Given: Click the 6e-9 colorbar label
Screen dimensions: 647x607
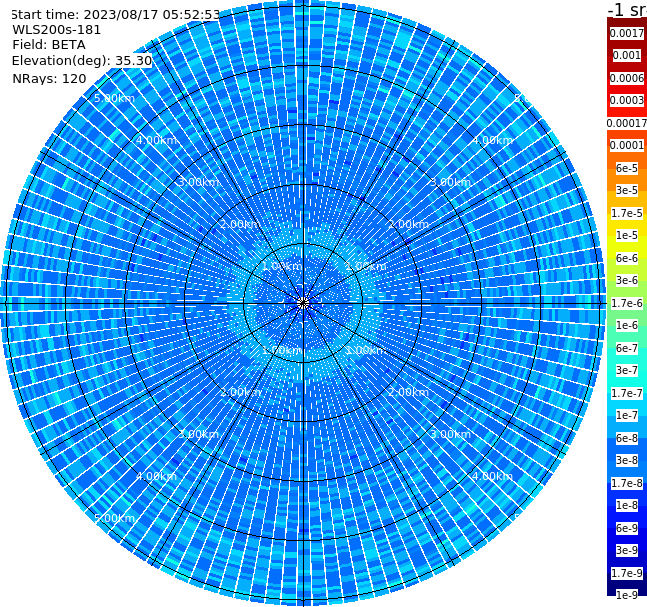Looking at the screenshot, I should (x=627, y=528).
